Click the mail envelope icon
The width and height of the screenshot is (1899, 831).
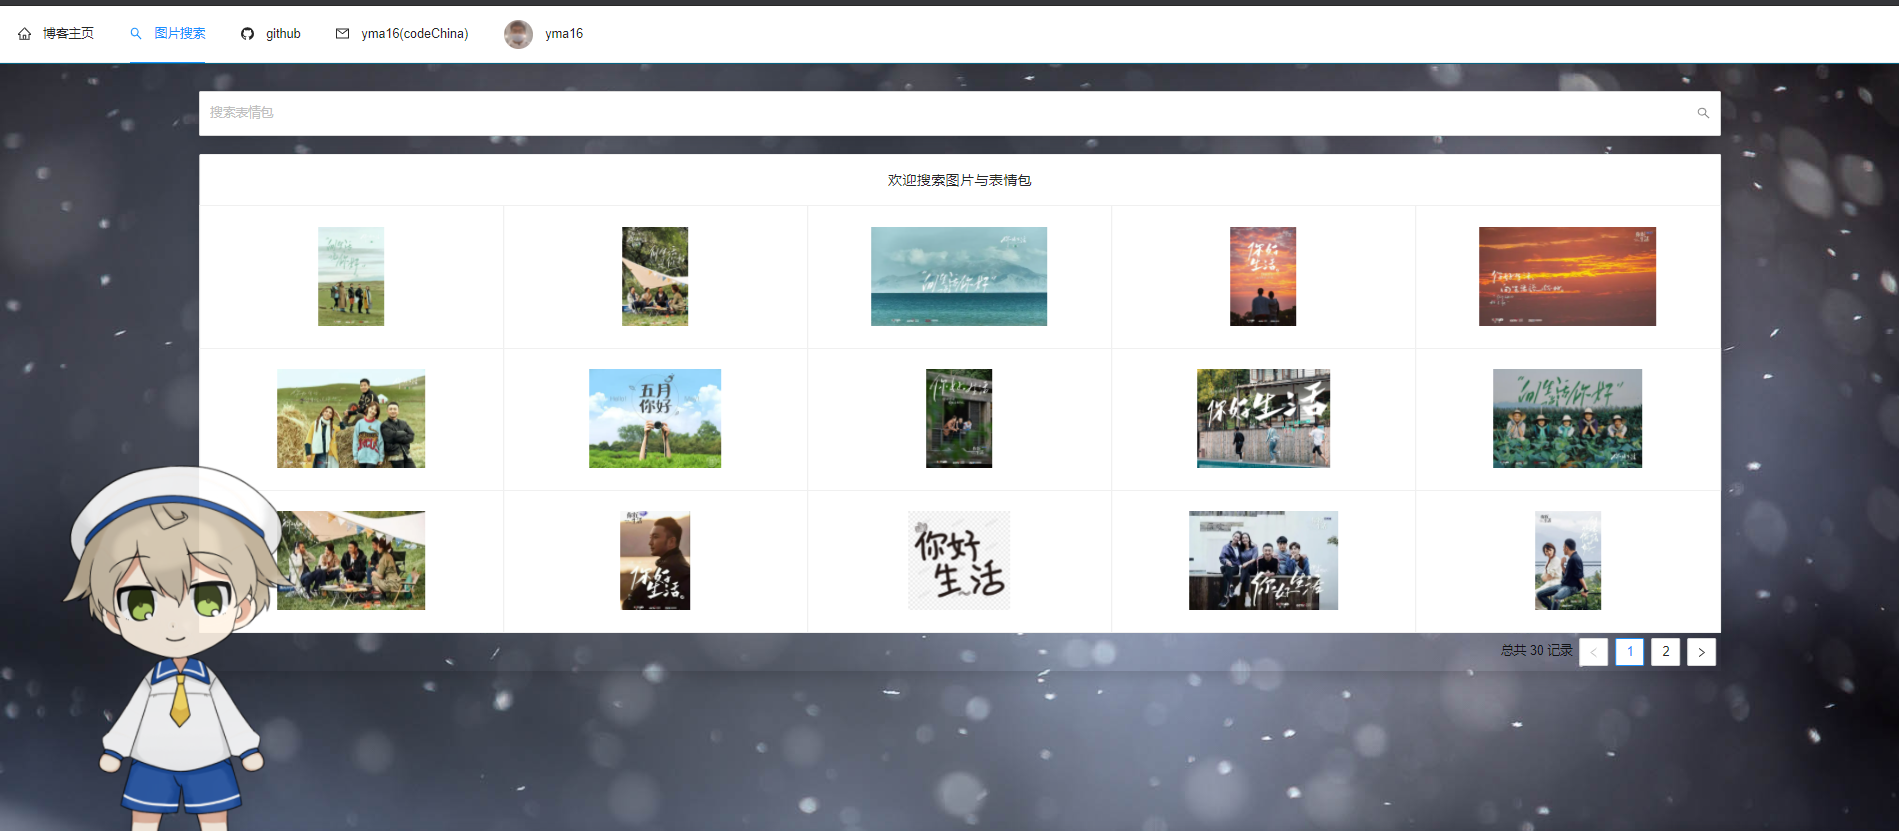coord(343,34)
